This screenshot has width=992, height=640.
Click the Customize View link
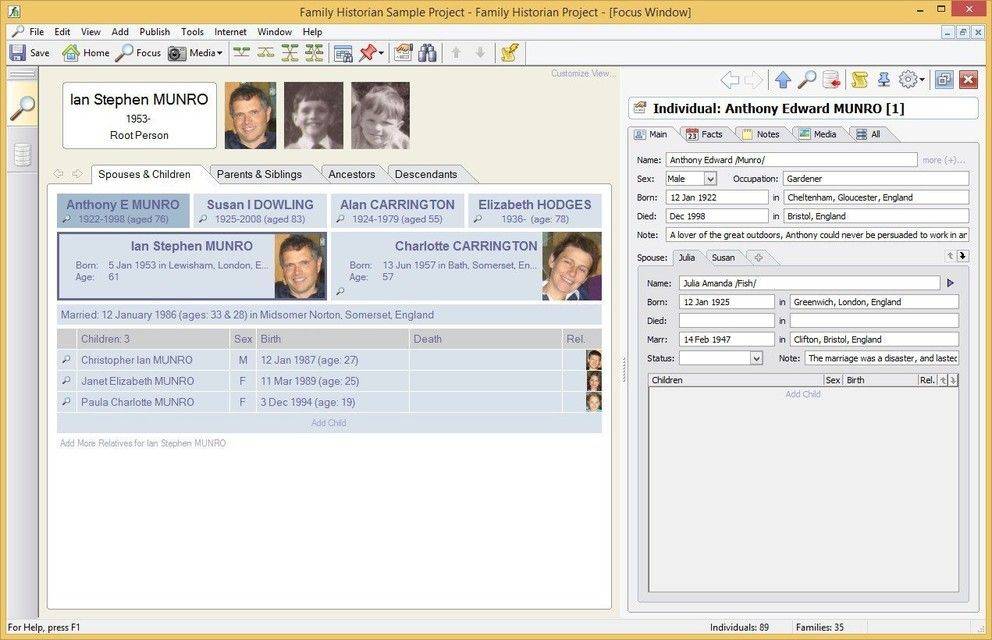582,74
